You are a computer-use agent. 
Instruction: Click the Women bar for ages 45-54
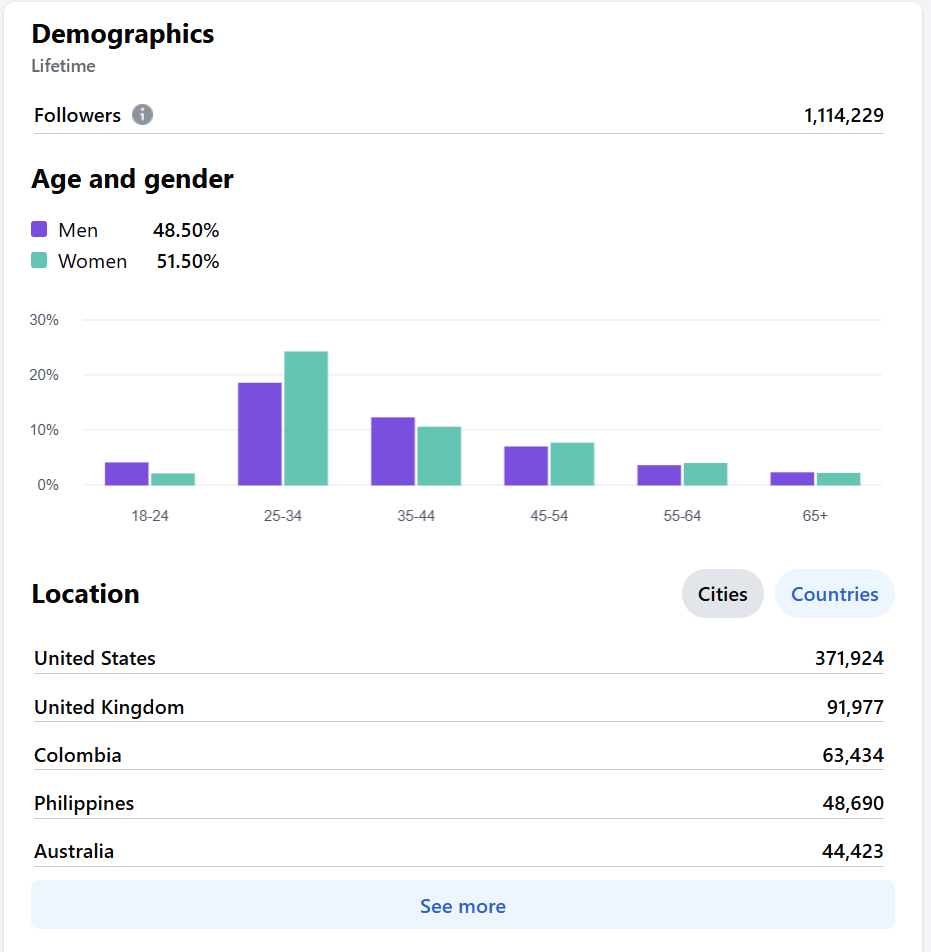(572, 464)
